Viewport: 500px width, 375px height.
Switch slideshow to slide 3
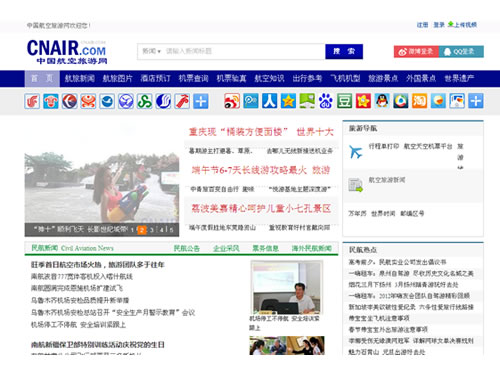point(152,230)
